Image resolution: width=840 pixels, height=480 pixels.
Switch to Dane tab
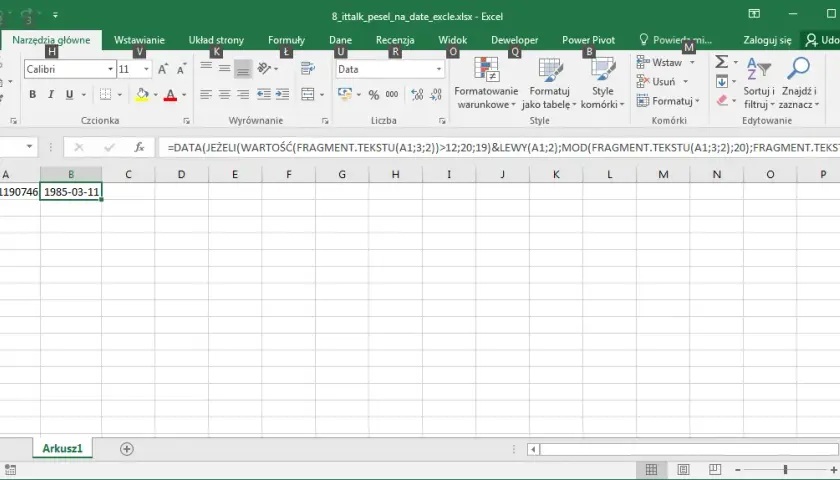[x=340, y=40]
